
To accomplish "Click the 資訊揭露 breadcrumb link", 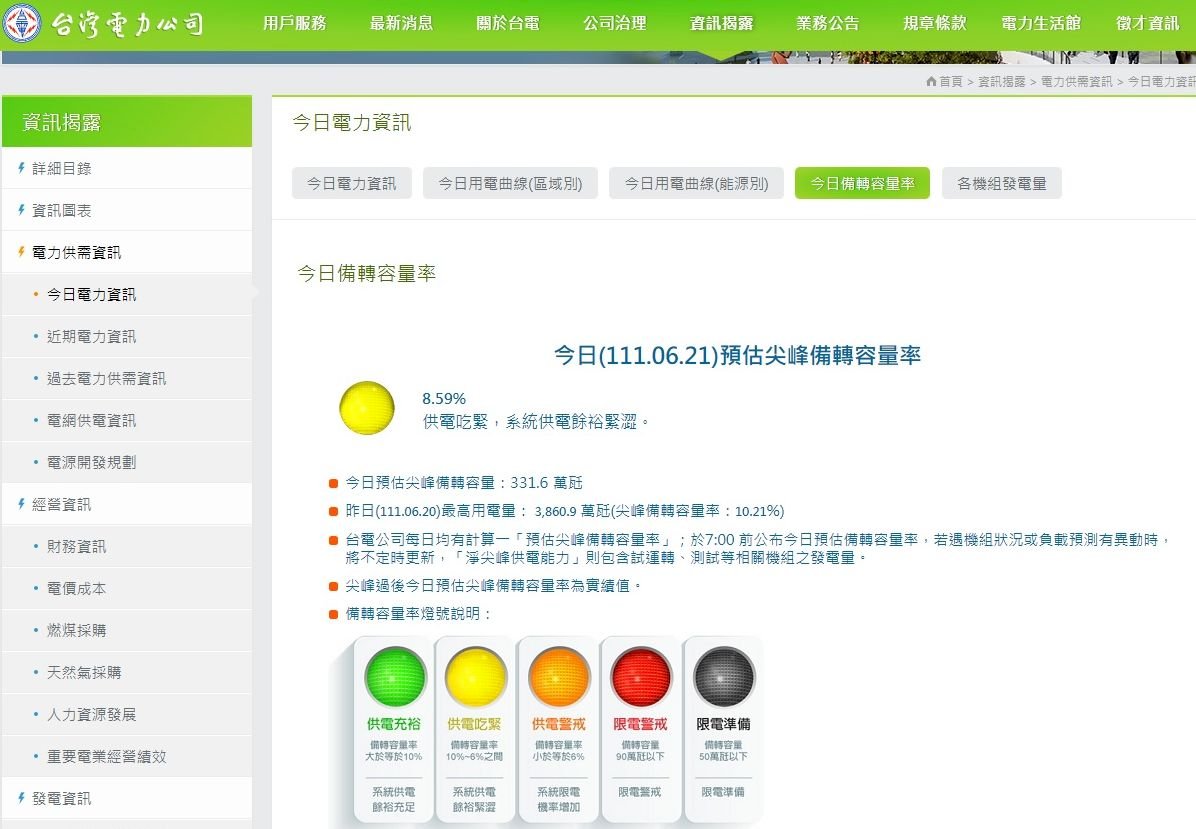I will point(1001,82).
